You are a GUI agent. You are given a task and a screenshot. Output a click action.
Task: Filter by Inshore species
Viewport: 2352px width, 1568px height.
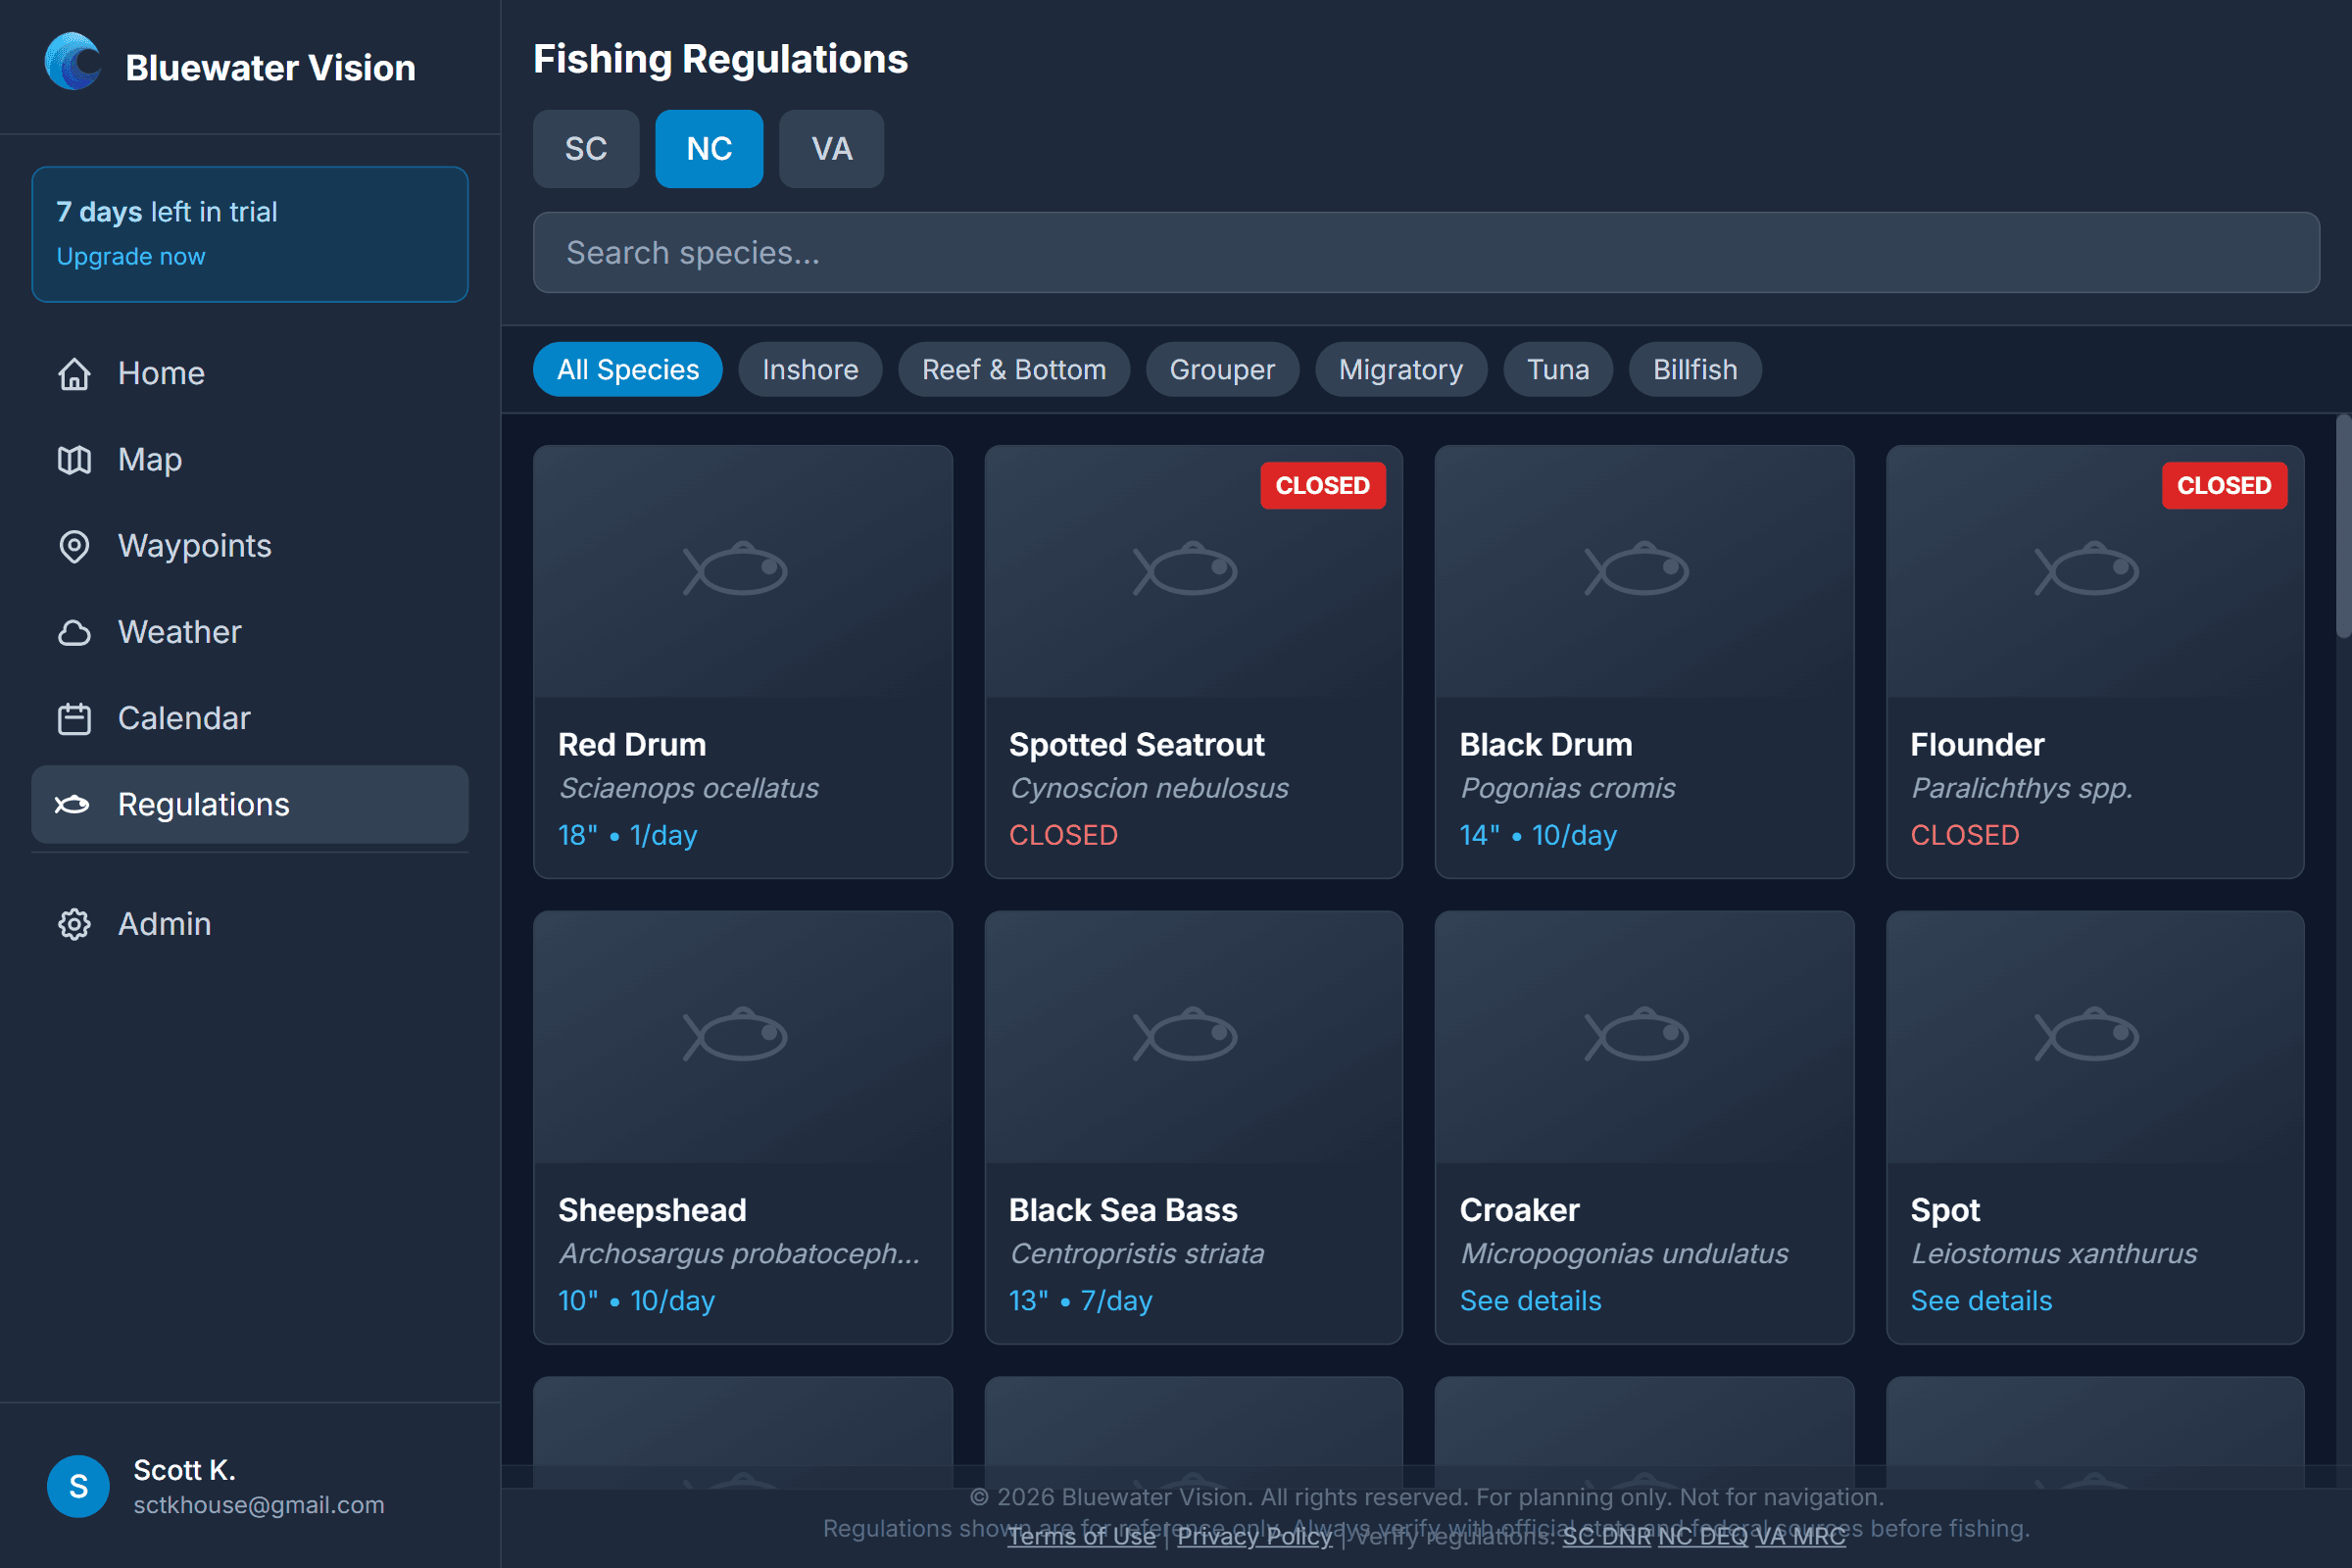(810, 370)
